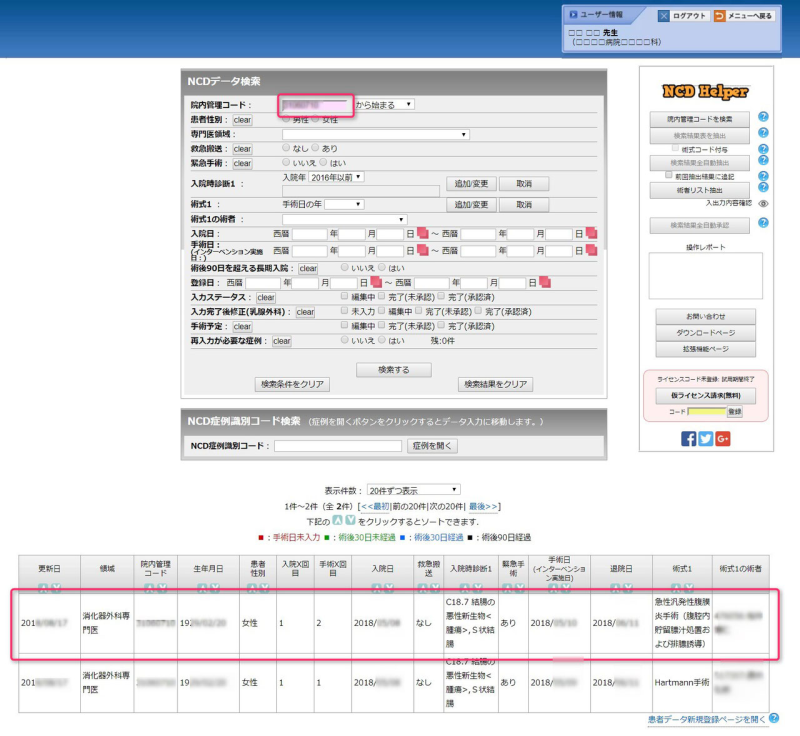Enable 前回抽出結果に追記 checkbox
The image size is (800, 736).
669,175
